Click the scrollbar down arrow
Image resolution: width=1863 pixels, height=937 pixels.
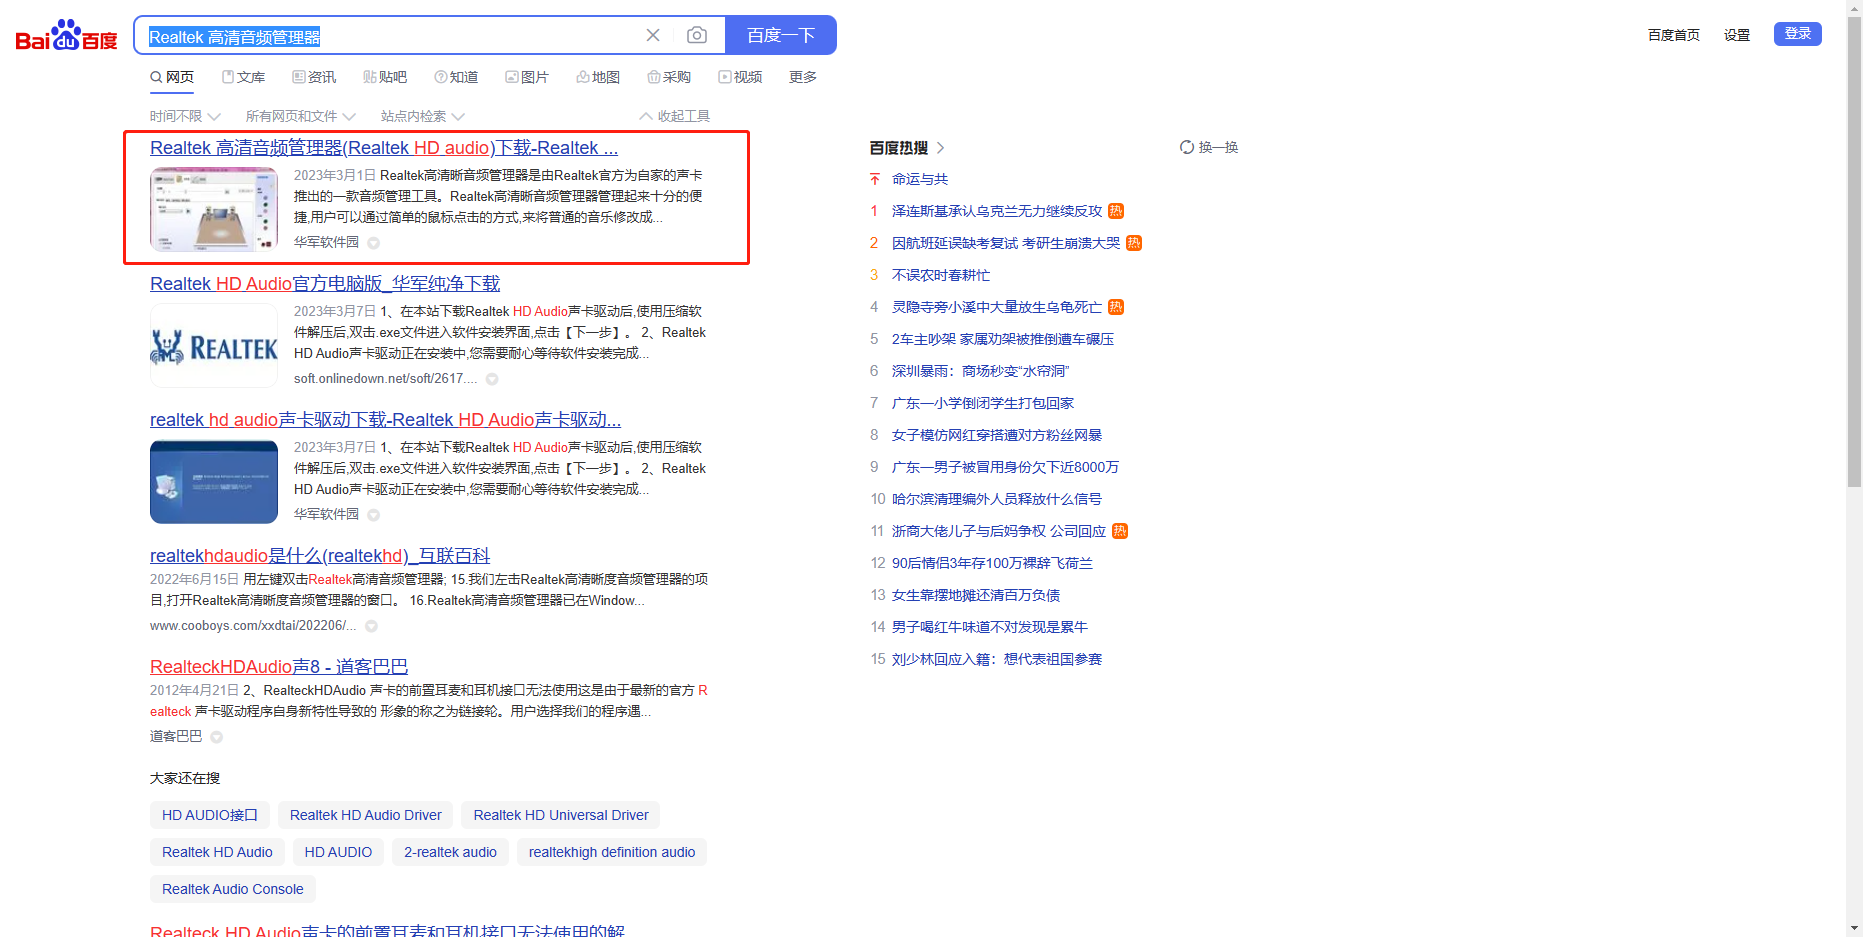click(x=1855, y=929)
